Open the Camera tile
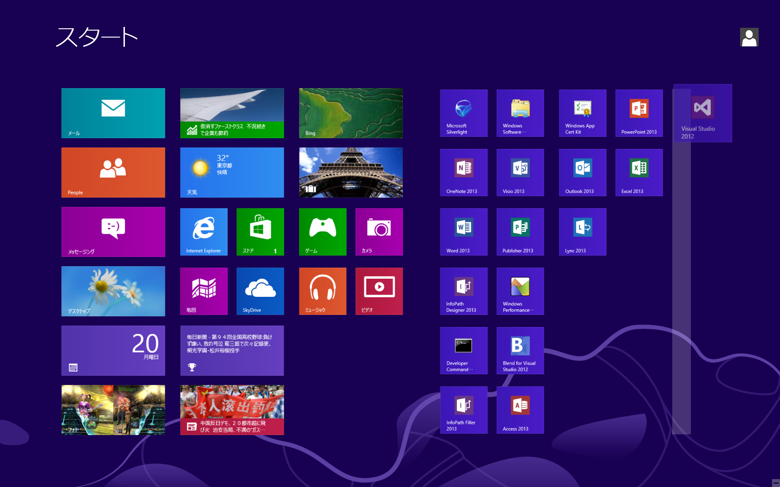Screen dimensions: 780x487 pyautogui.click(x=379, y=232)
